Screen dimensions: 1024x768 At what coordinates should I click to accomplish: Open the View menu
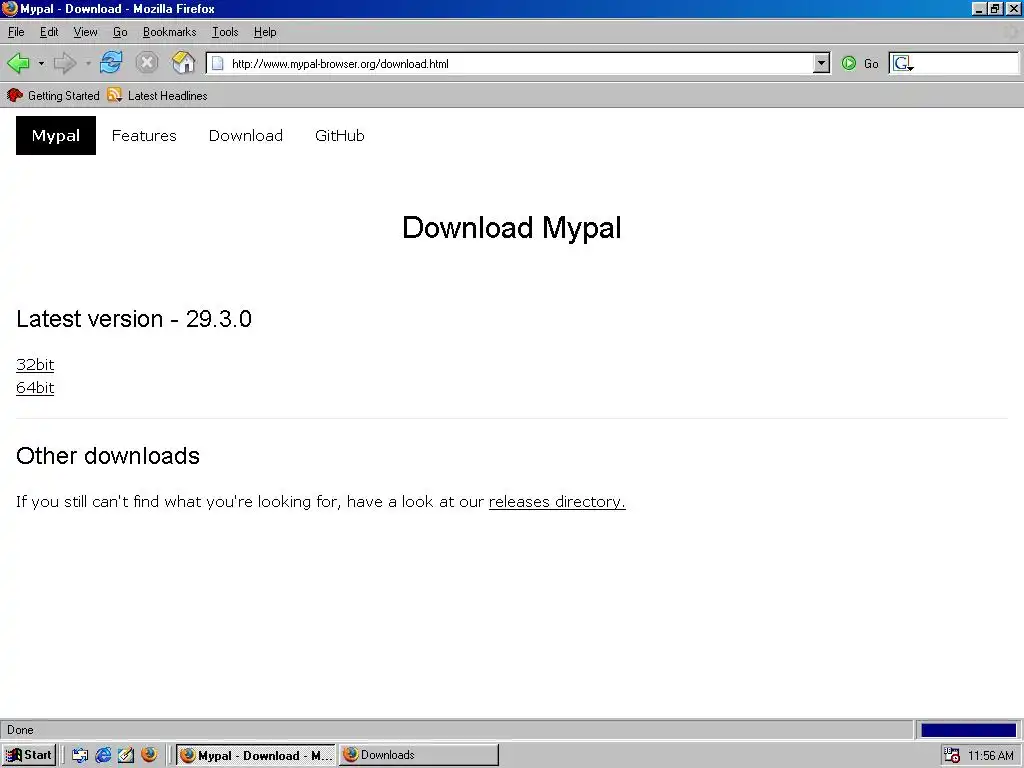pos(86,32)
